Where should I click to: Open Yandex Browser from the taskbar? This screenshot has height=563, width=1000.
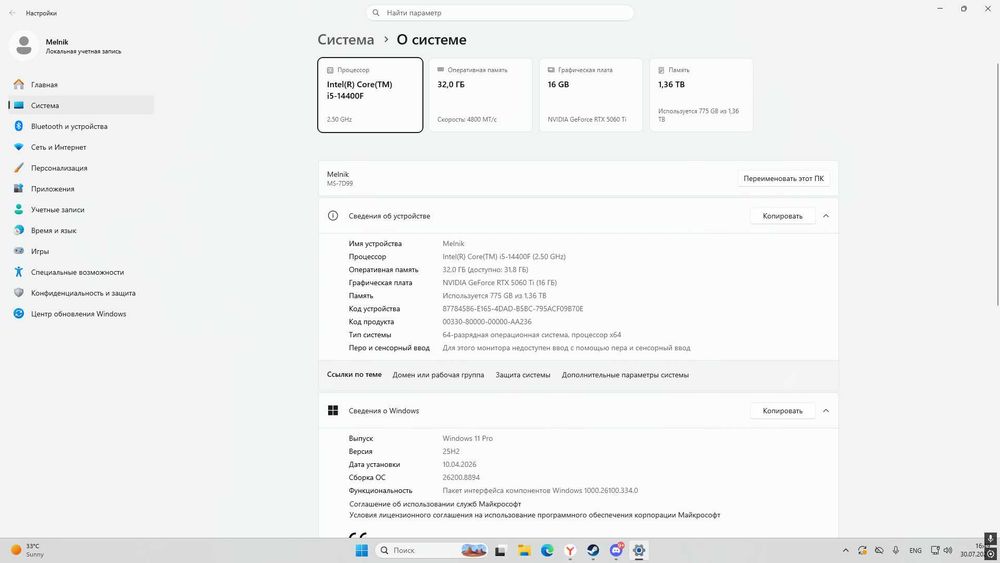point(570,550)
